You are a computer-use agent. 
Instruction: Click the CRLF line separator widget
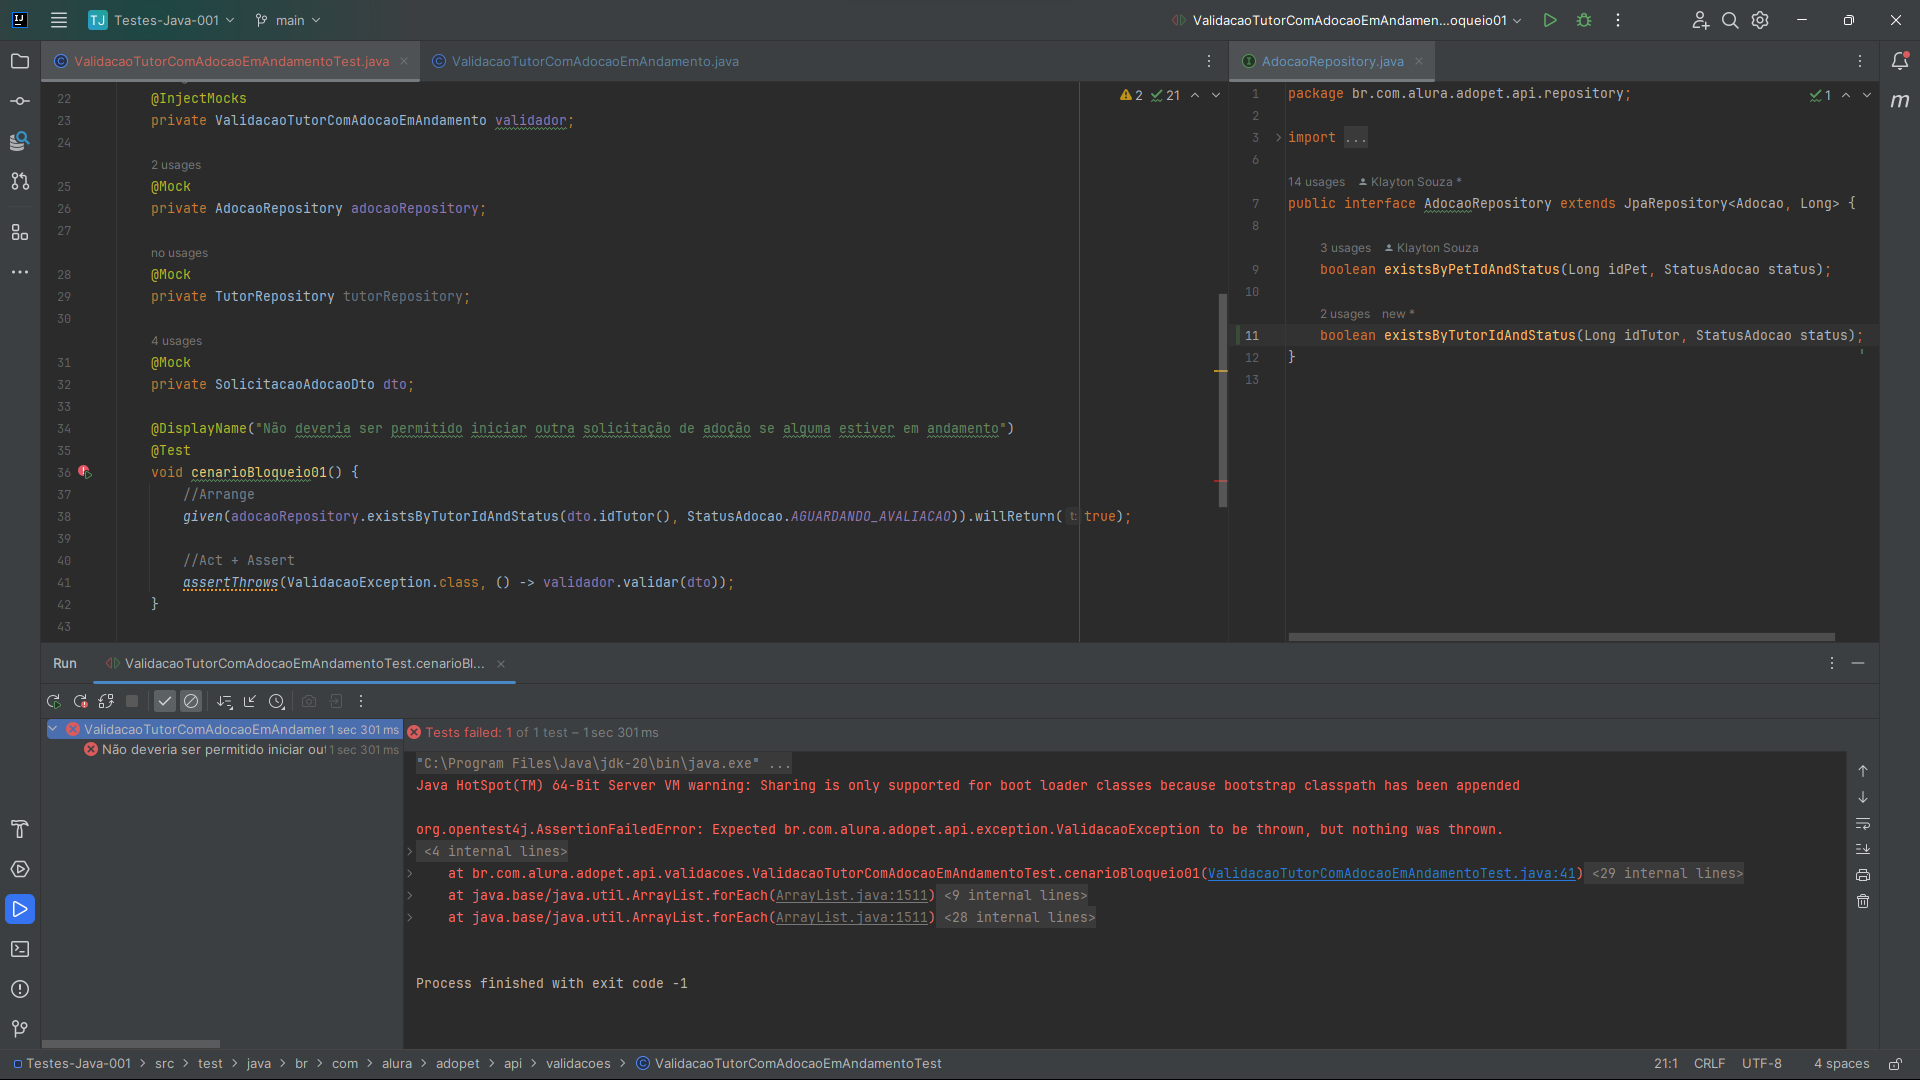tap(1709, 1064)
